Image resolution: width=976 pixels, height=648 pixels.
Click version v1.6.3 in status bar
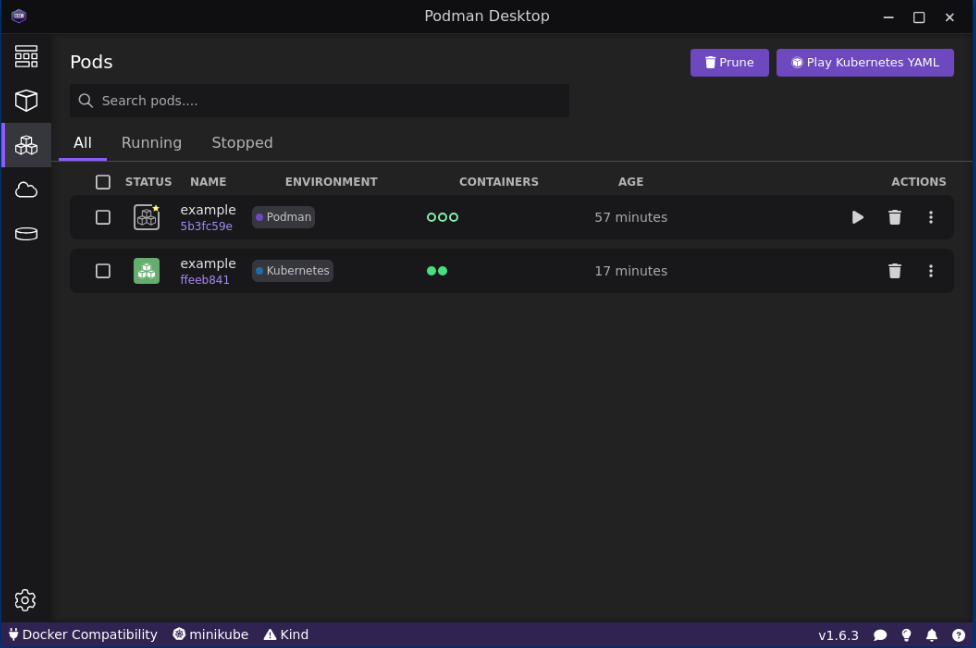[838, 636]
